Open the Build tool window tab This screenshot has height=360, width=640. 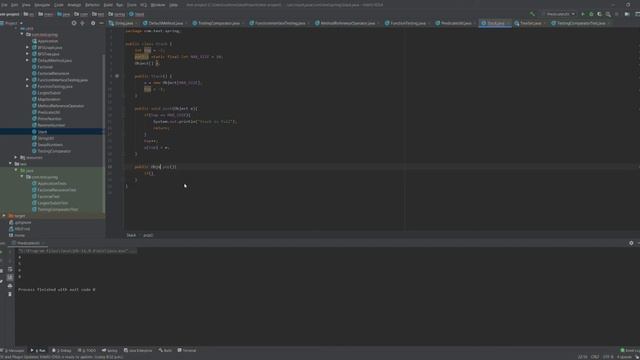[x=165, y=350]
